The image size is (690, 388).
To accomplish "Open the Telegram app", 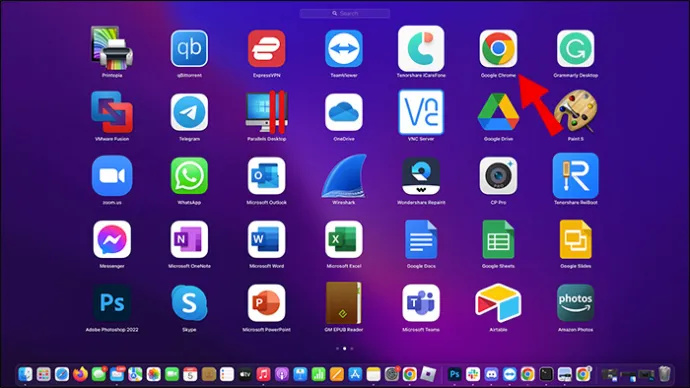I will [189, 112].
